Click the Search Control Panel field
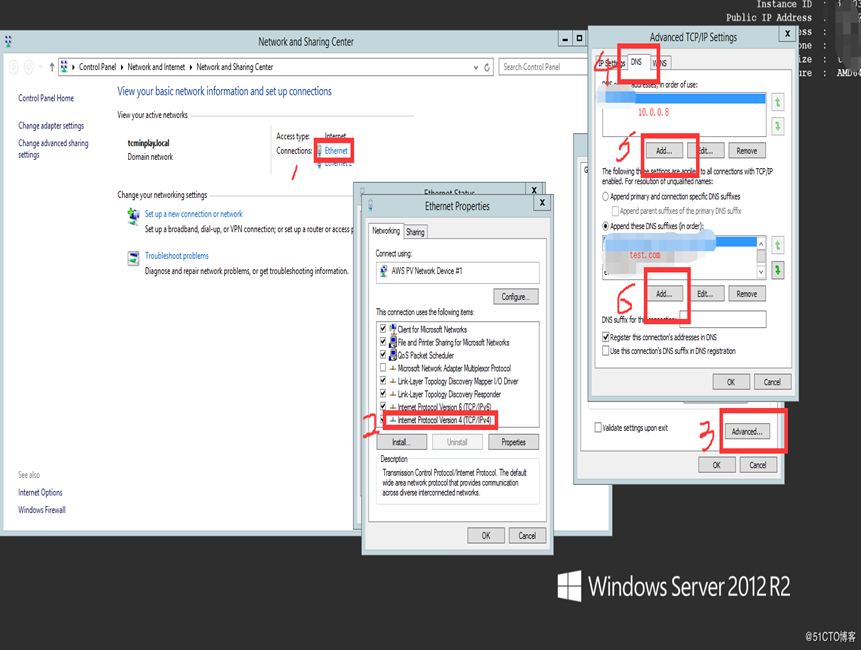Image resolution: width=861 pixels, height=650 pixels. (543, 67)
